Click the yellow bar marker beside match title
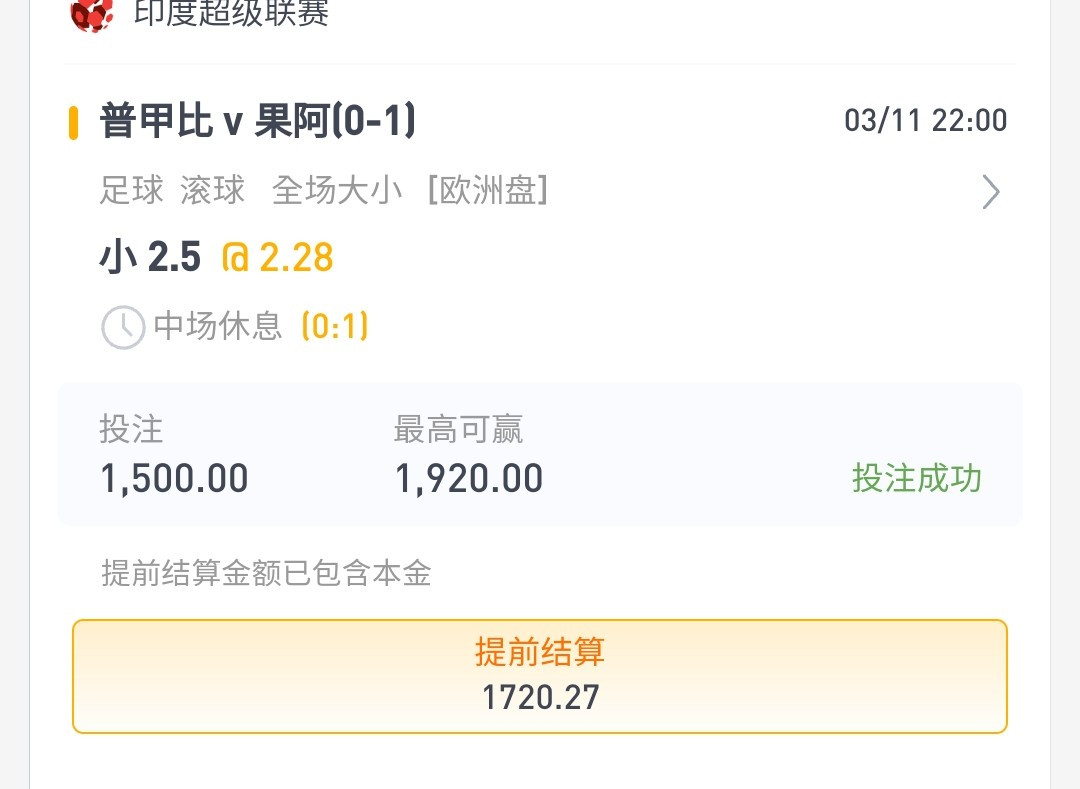Screen dimensions: 1080x789 74,123
